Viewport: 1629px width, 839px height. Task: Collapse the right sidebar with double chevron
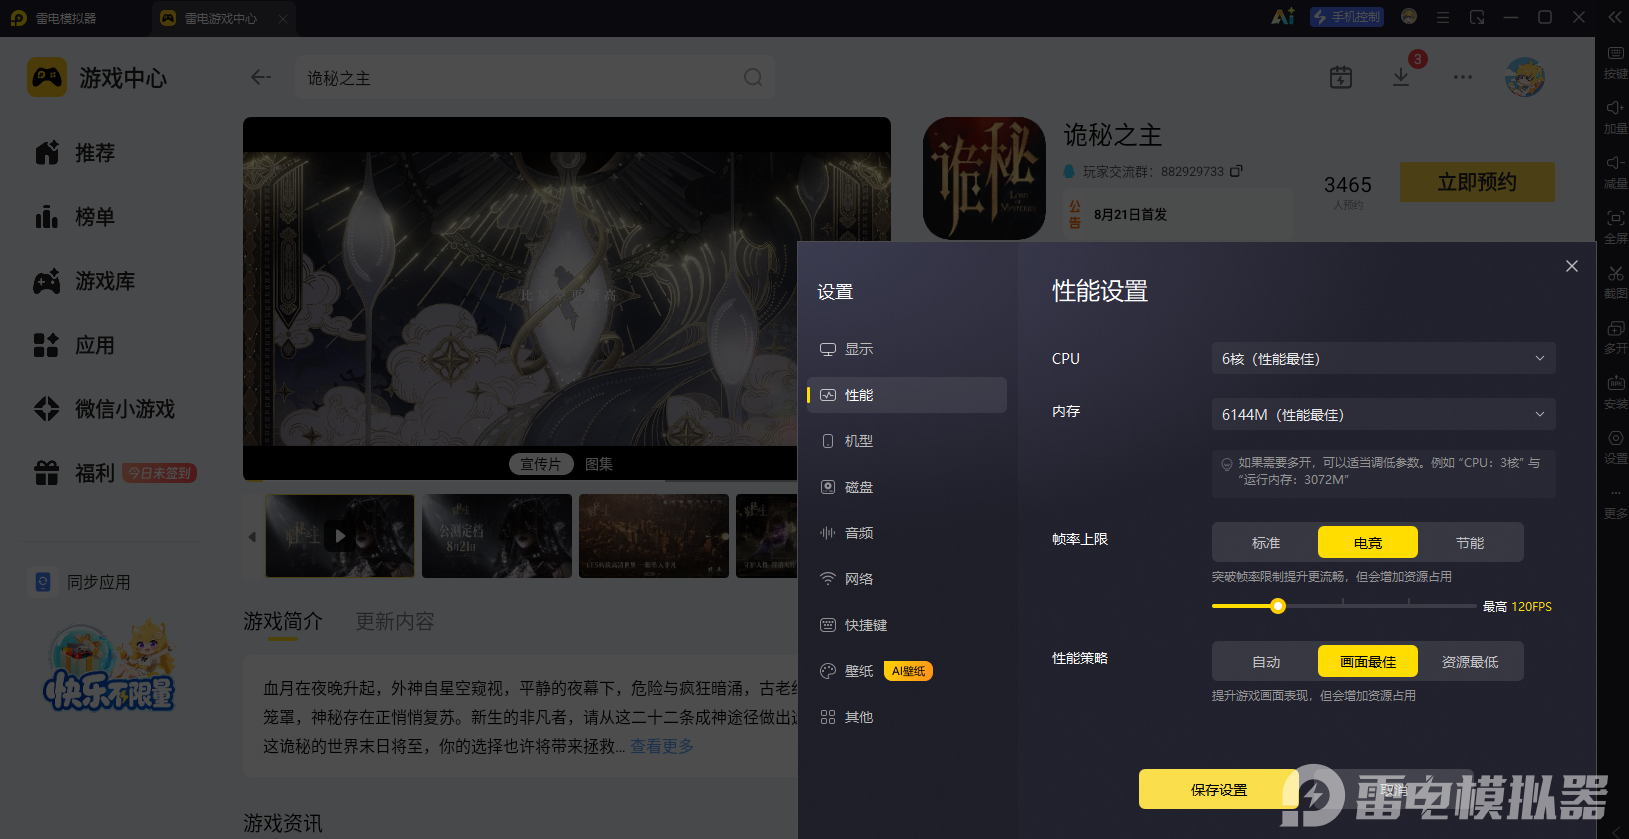(1615, 17)
